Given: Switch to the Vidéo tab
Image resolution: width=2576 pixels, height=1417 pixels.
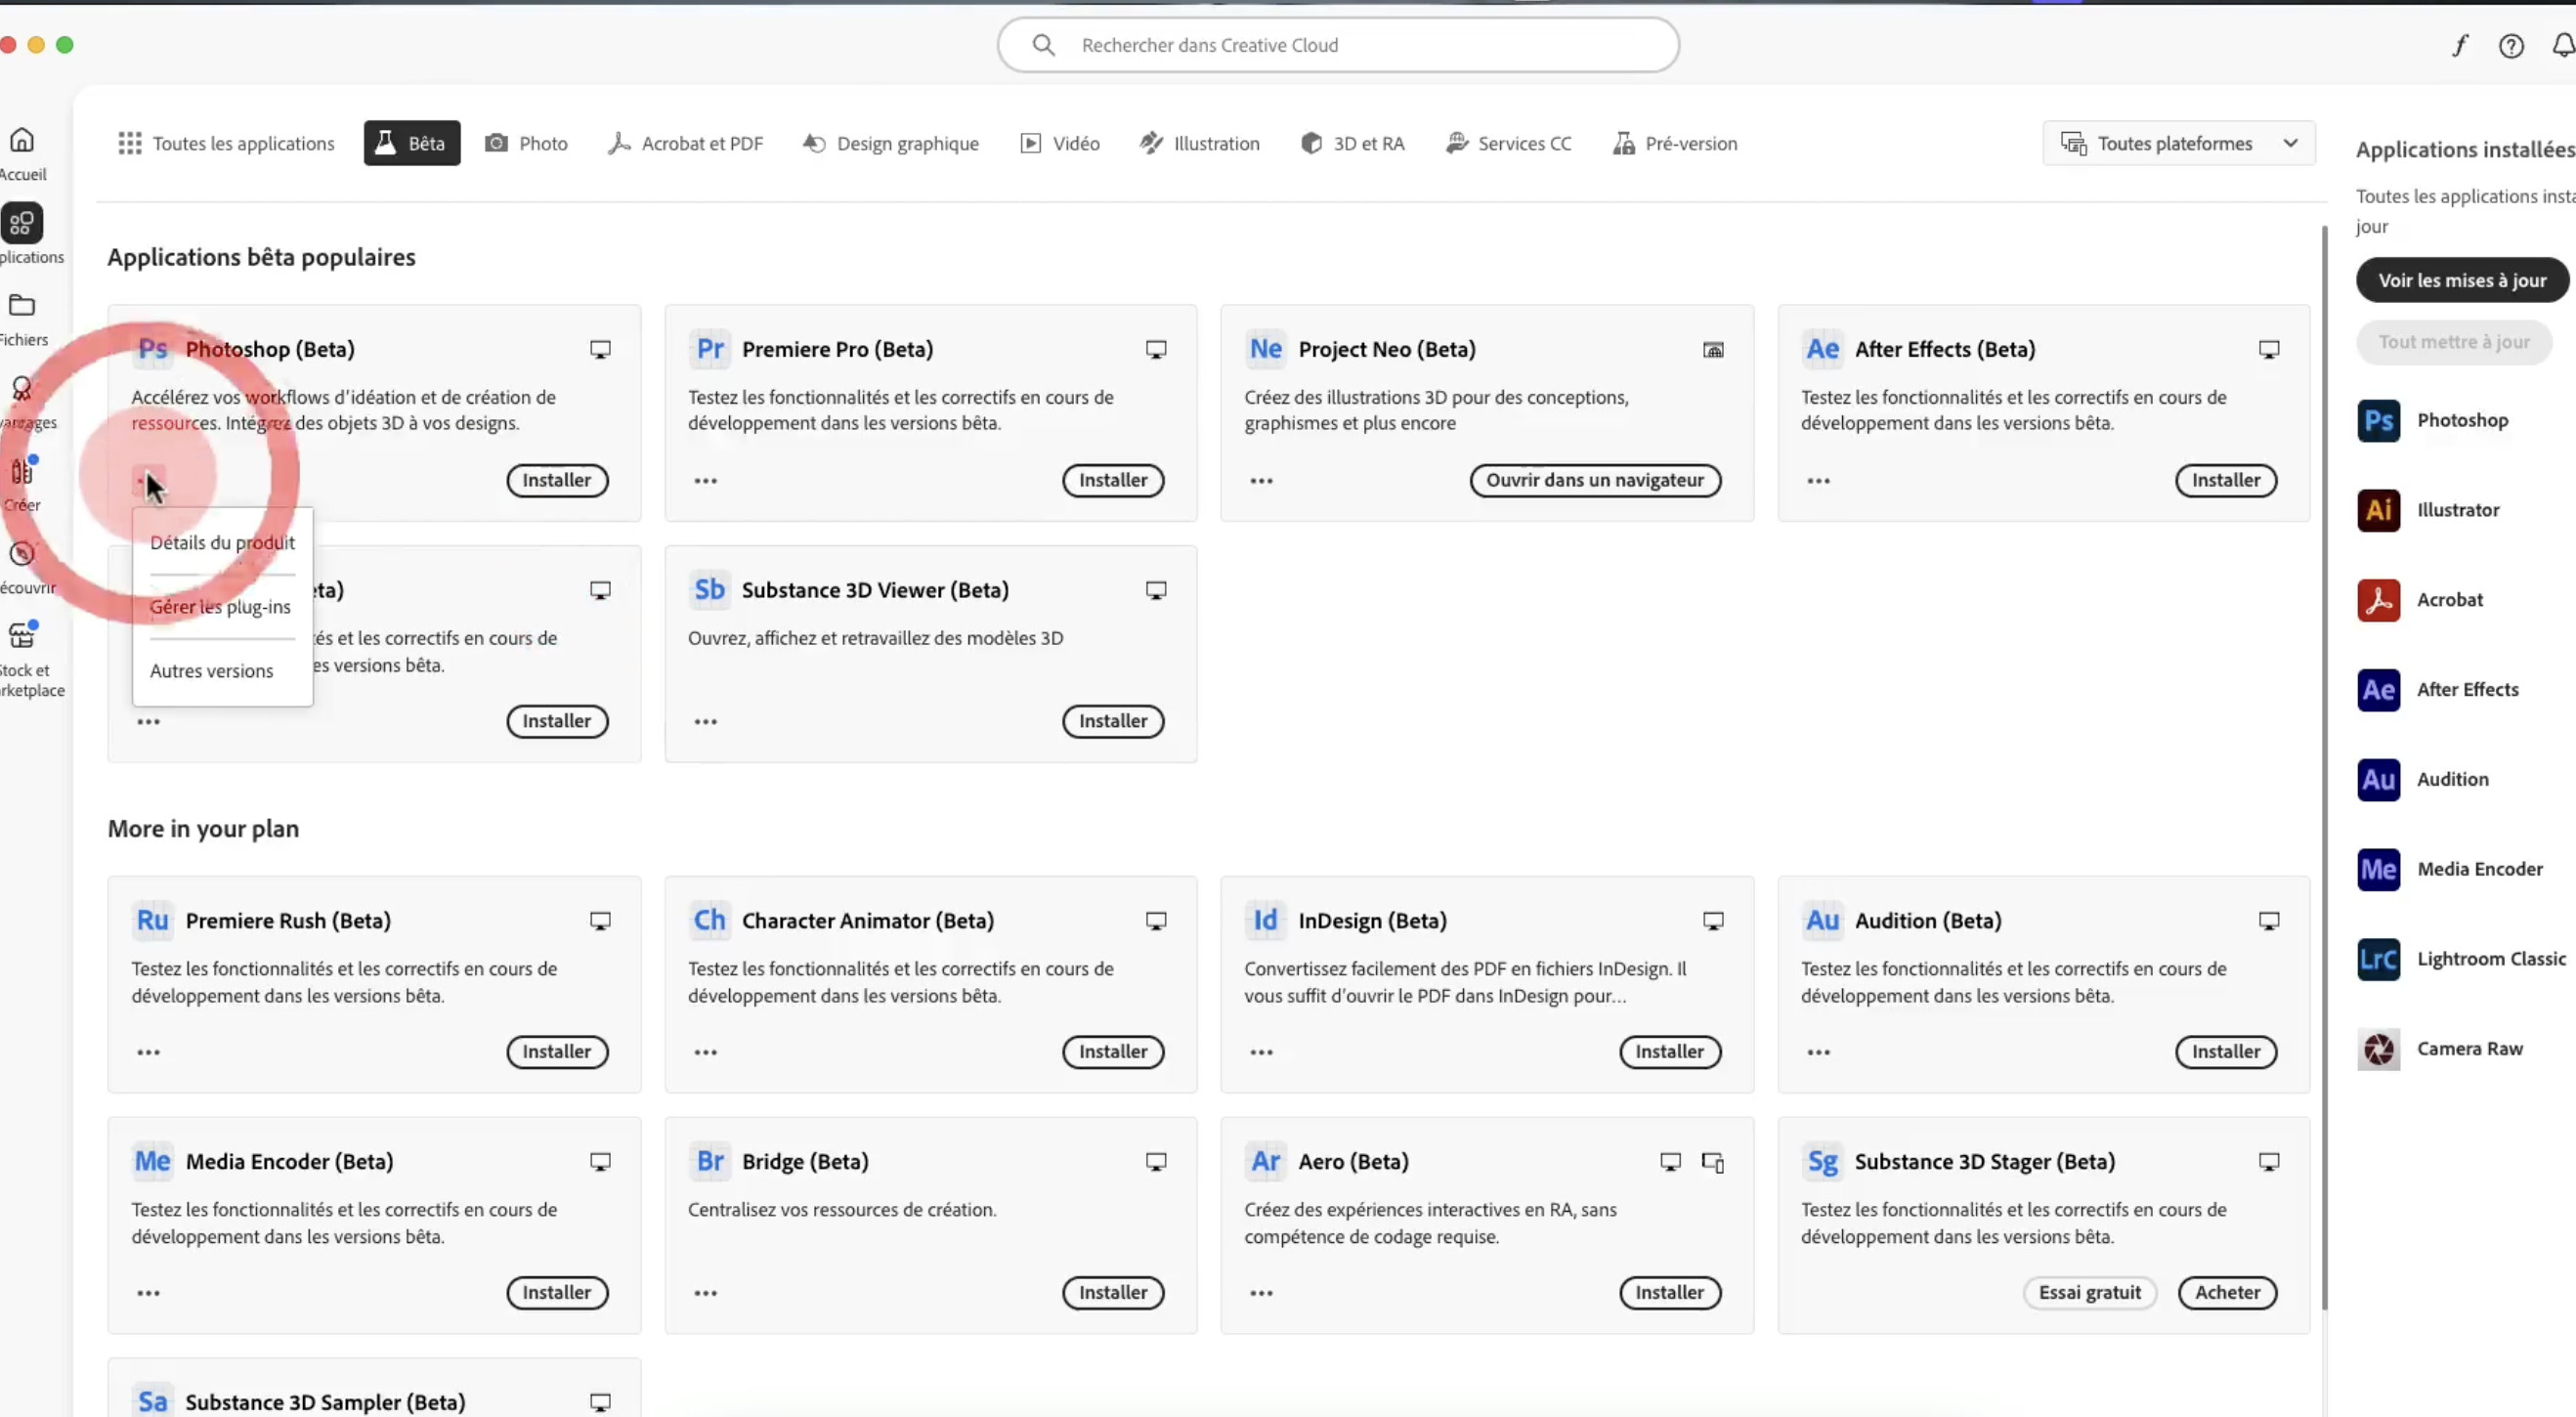Looking at the screenshot, I should point(1060,144).
